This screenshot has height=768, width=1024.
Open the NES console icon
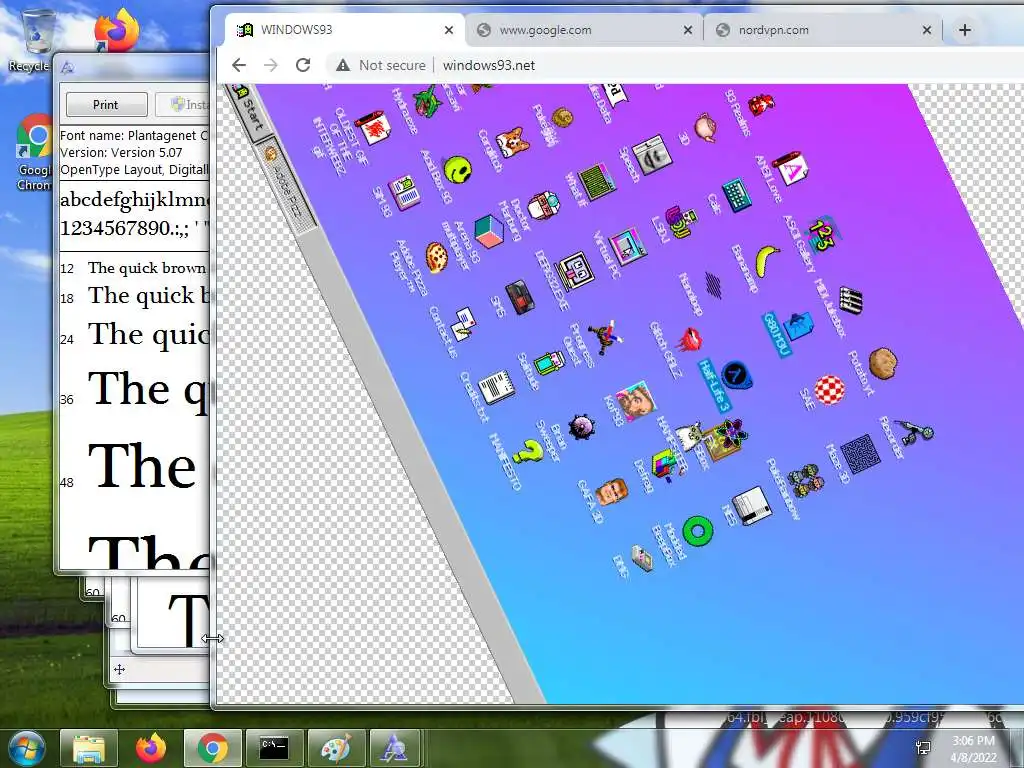point(752,507)
